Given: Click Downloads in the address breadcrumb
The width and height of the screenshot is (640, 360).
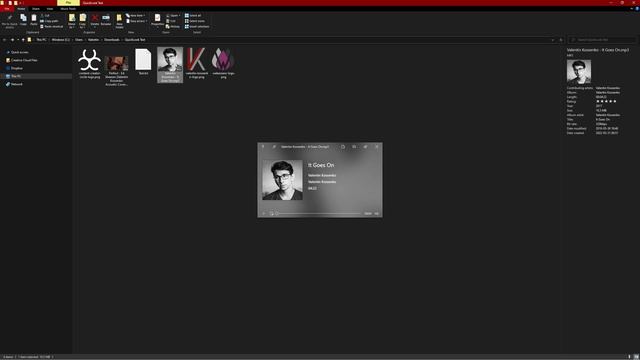Looking at the screenshot, I should [x=112, y=40].
